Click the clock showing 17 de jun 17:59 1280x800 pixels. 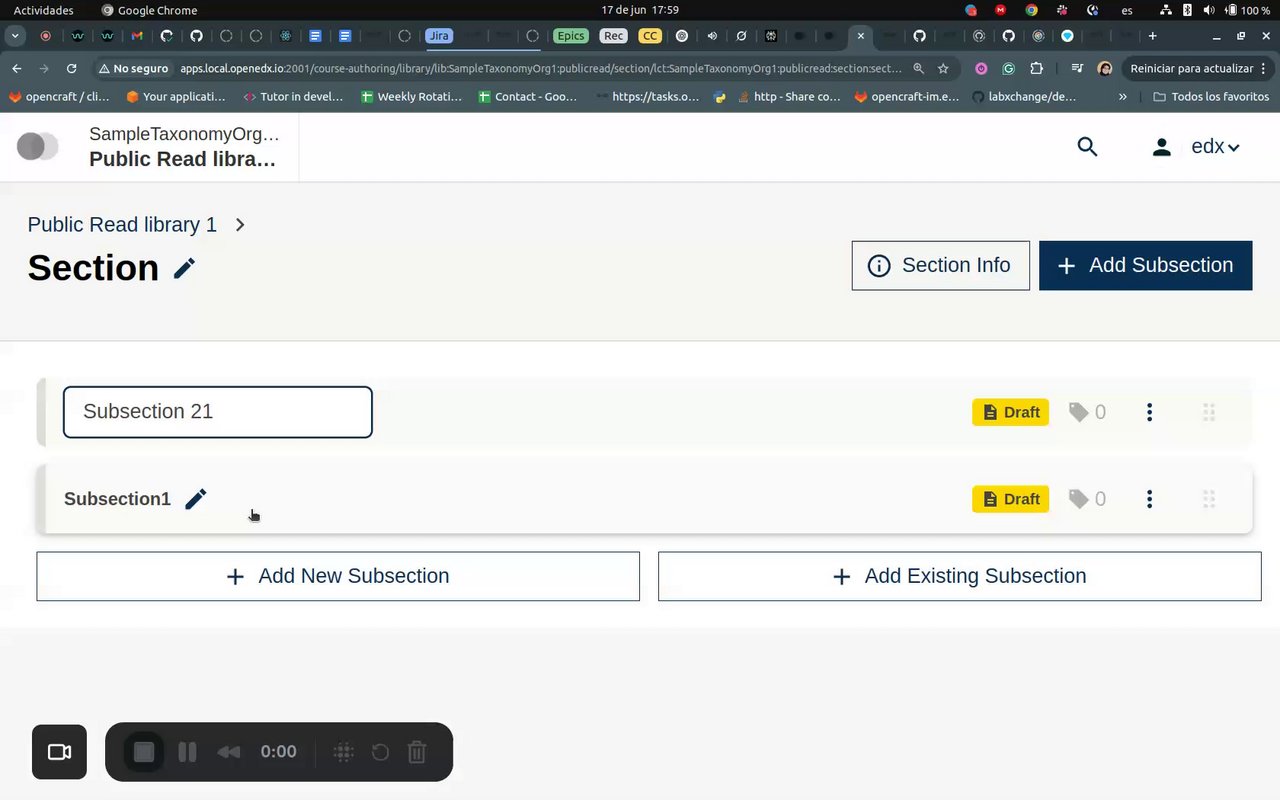click(x=640, y=10)
